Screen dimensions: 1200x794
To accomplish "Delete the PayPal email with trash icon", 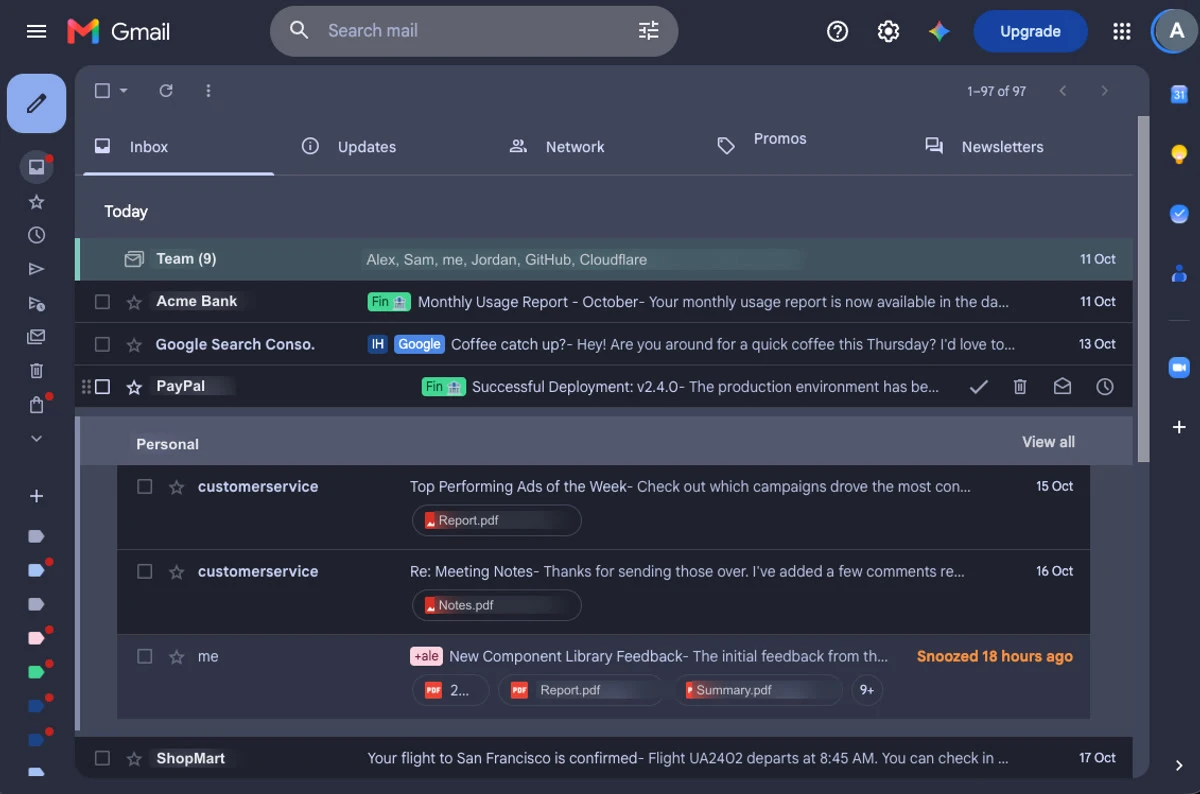I will [1020, 387].
